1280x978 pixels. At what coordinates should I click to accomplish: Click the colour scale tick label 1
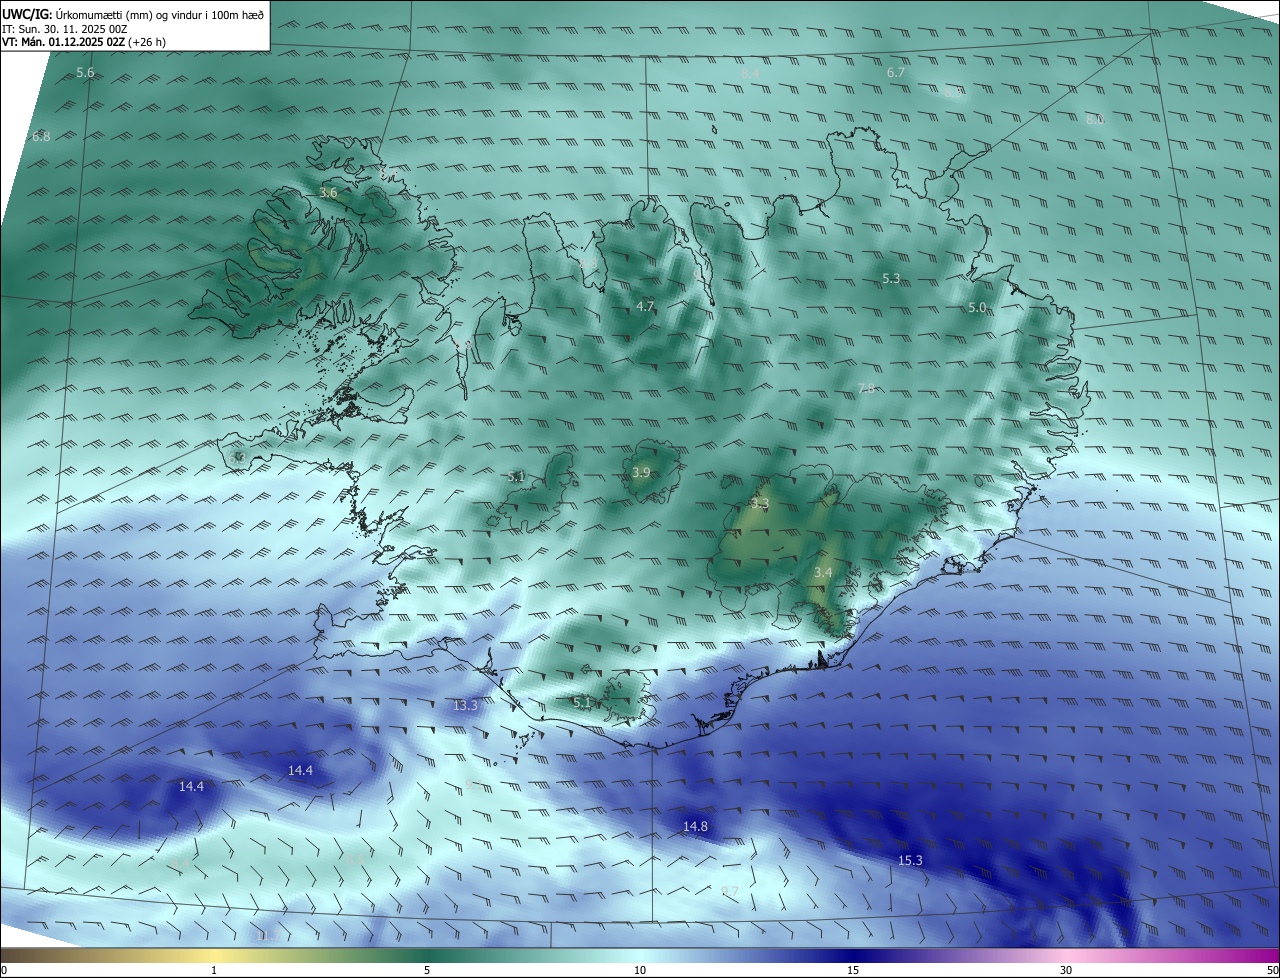pyautogui.click(x=214, y=970)
